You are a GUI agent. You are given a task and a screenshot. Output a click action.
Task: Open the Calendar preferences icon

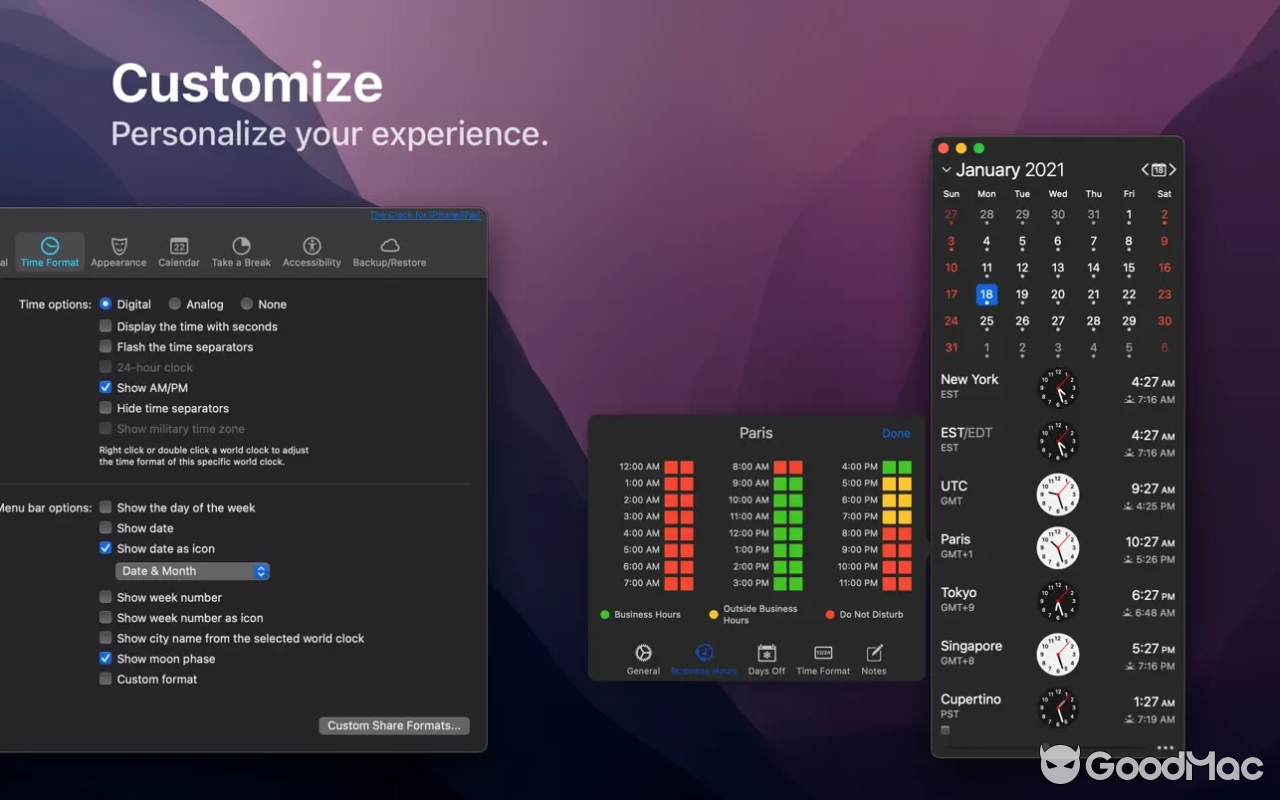(179, 246)
